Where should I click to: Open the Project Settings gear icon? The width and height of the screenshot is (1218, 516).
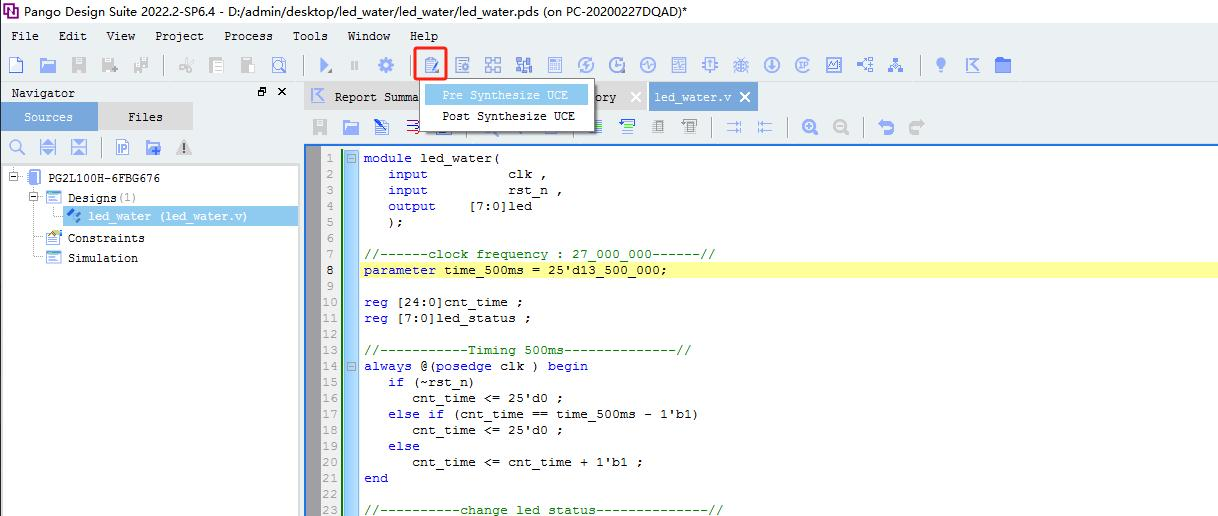(x=385, y=65)
